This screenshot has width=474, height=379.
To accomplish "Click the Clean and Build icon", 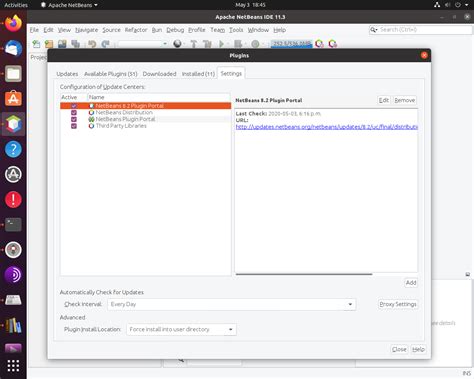I will click(207, 44).
